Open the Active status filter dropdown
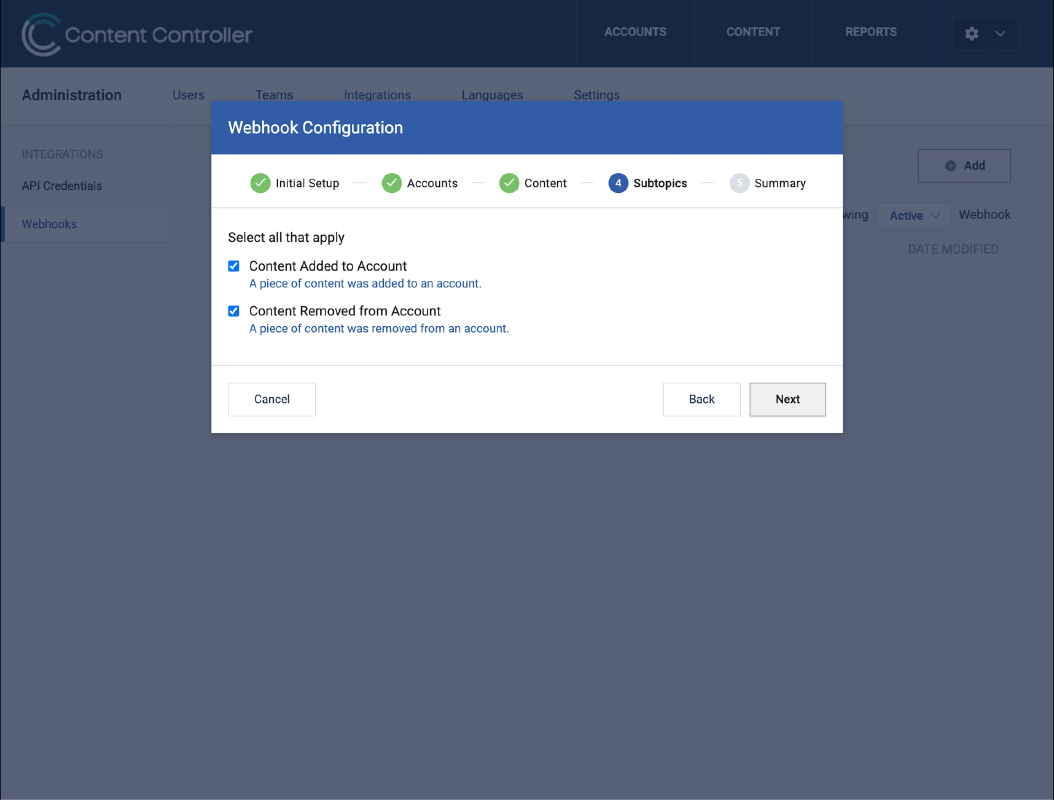1054x800 pixels. coord(914,215)
